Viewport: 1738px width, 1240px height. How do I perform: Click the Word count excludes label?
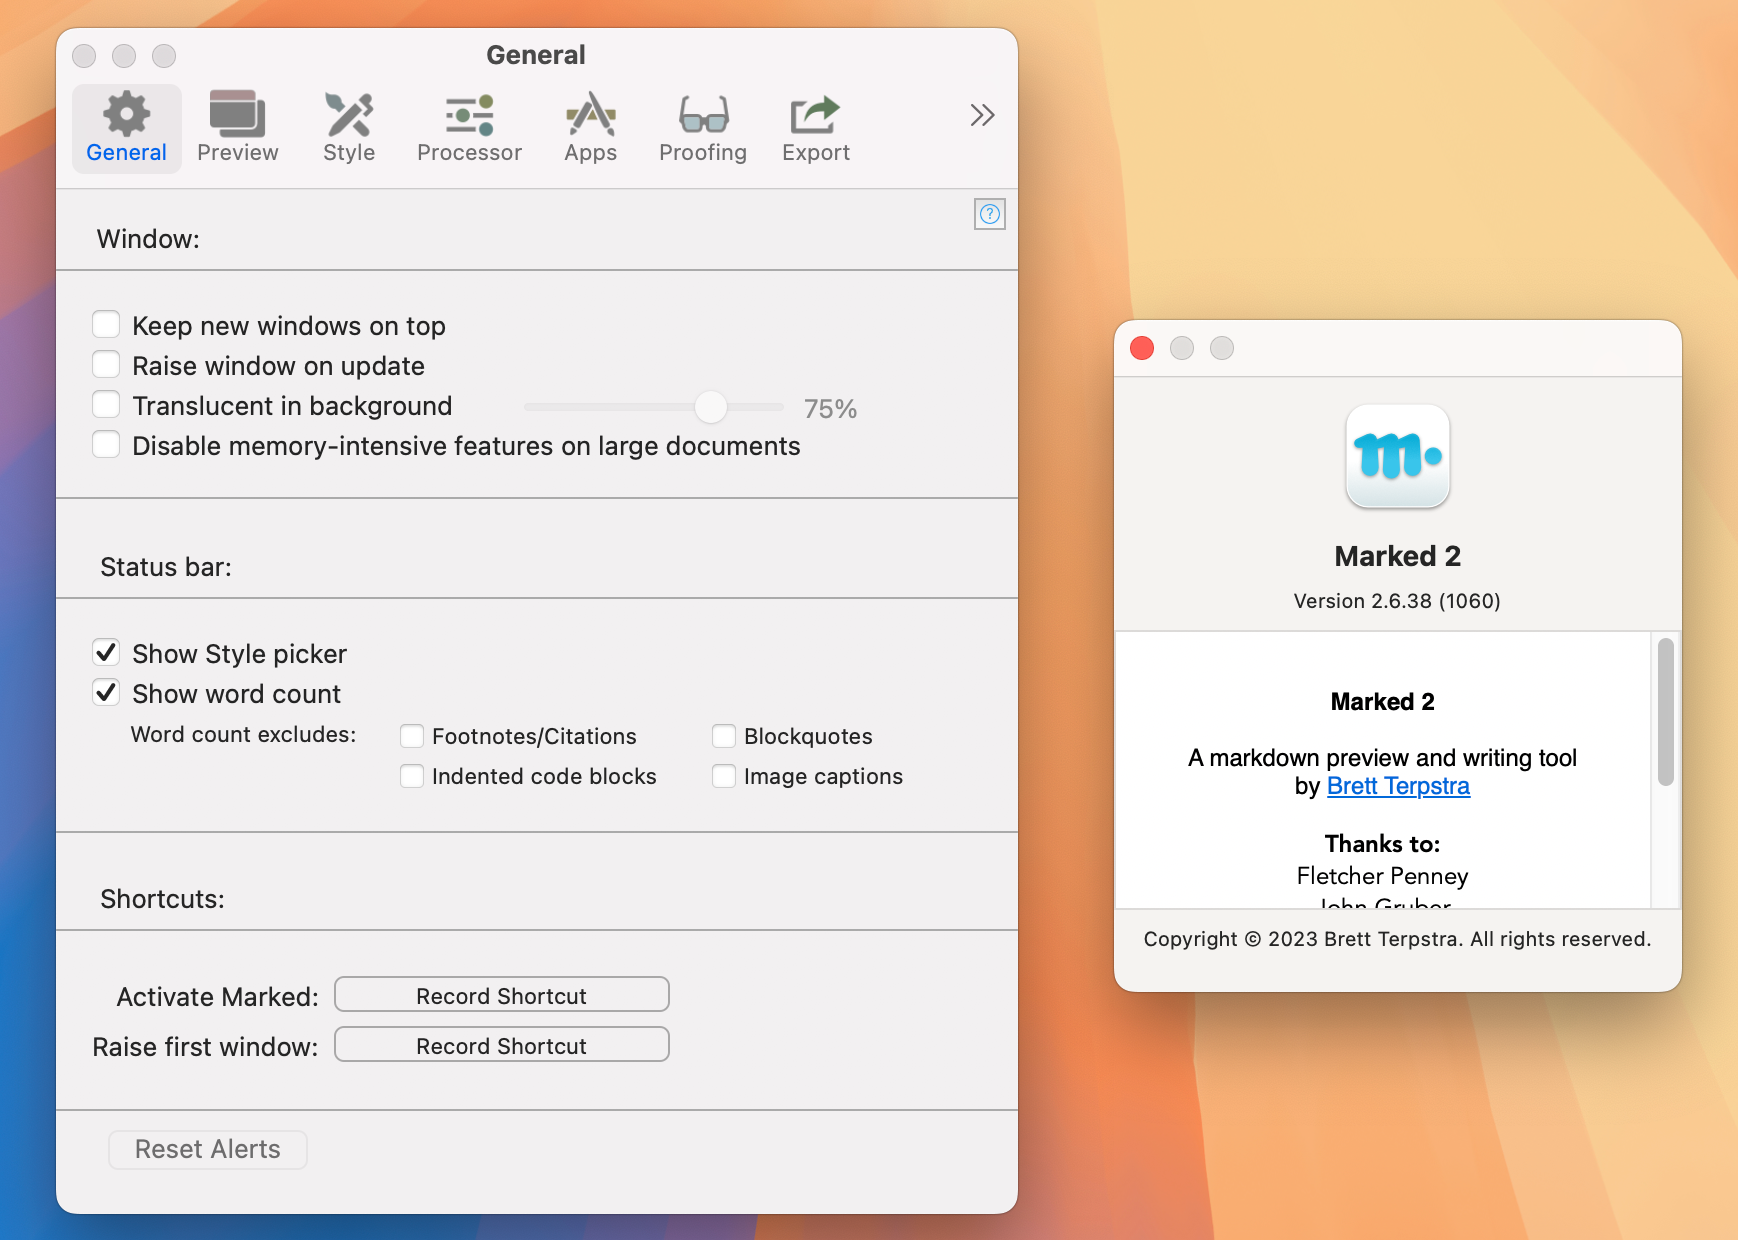243,735
